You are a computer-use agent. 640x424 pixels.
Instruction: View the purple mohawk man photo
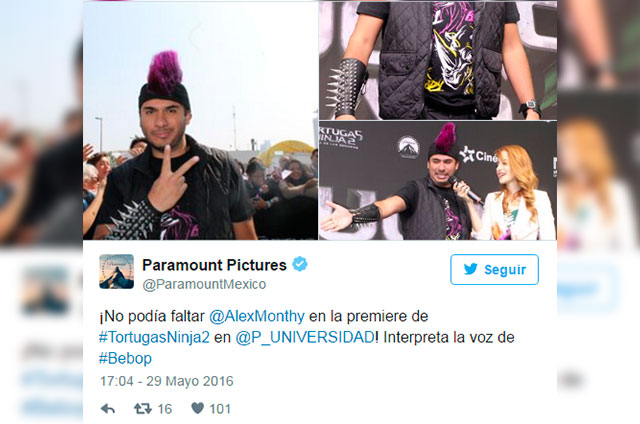click(x=200, y=121)
